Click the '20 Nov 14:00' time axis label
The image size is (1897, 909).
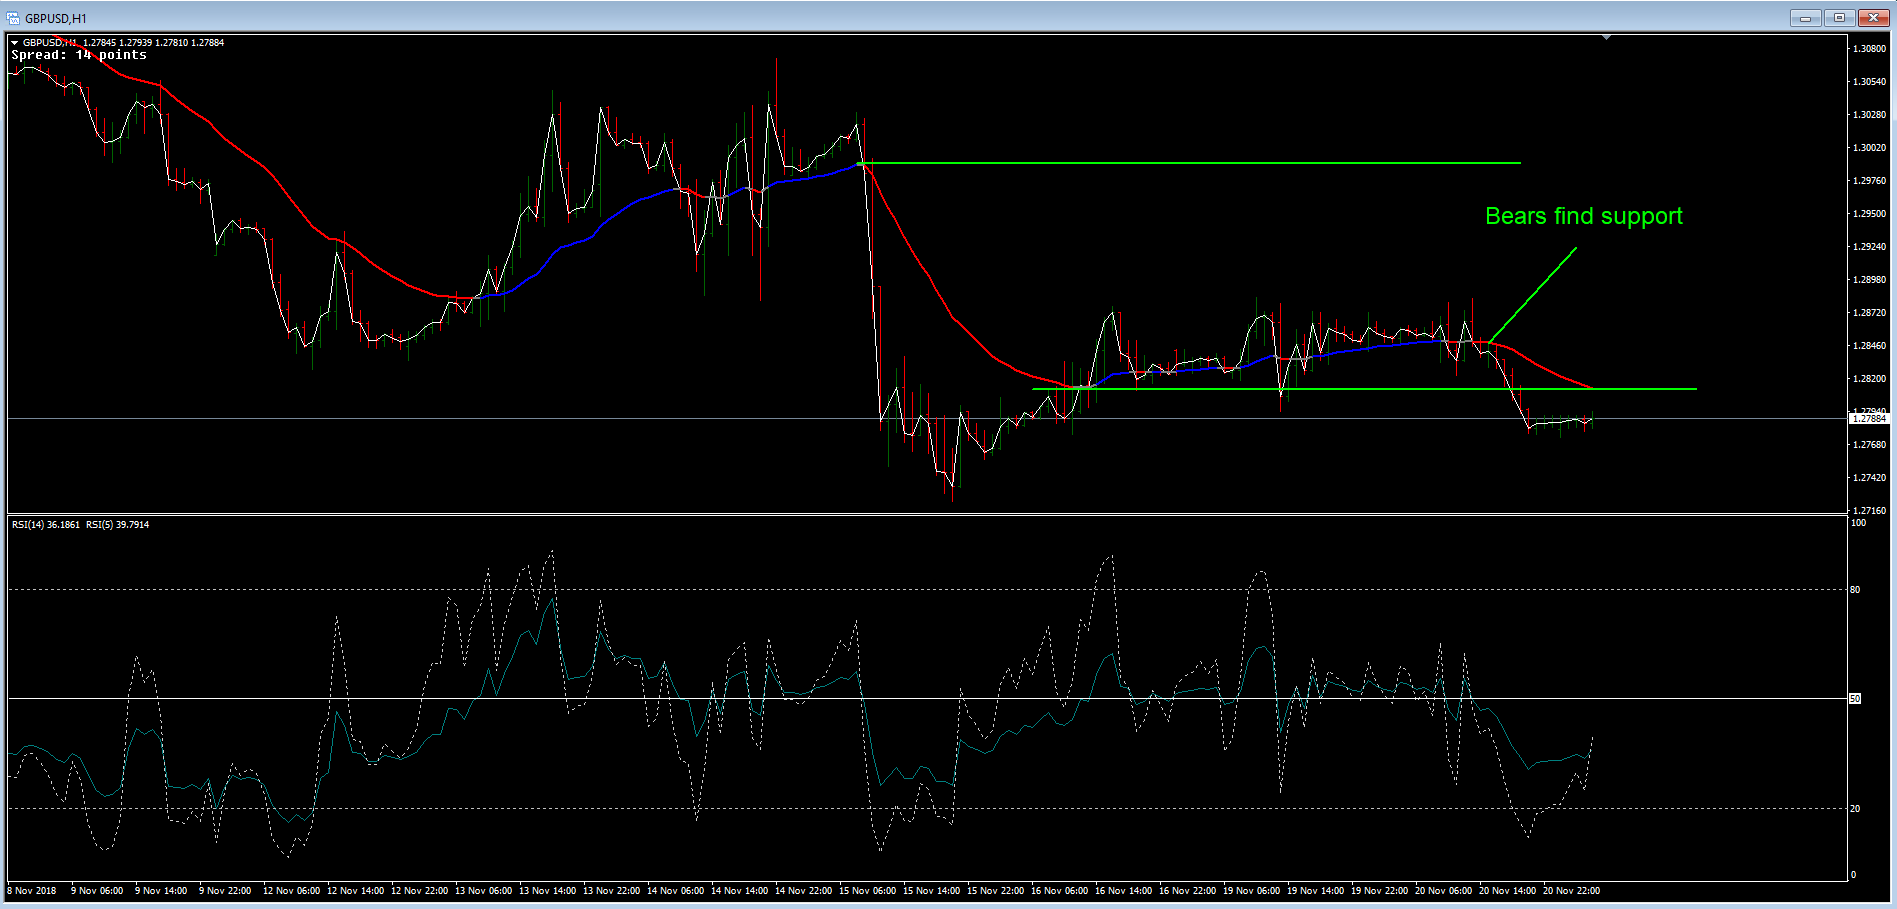pos(1507,890)
